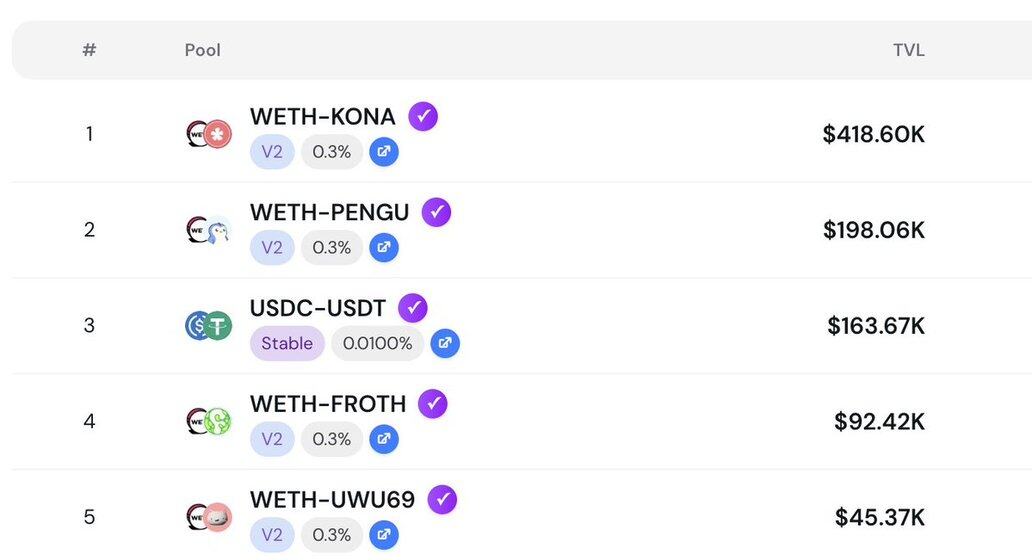This screenshot has height=560, width=1032.
Task: Click the USDC-USDT verified checkmark badge
Action: (x=413, y=308)
